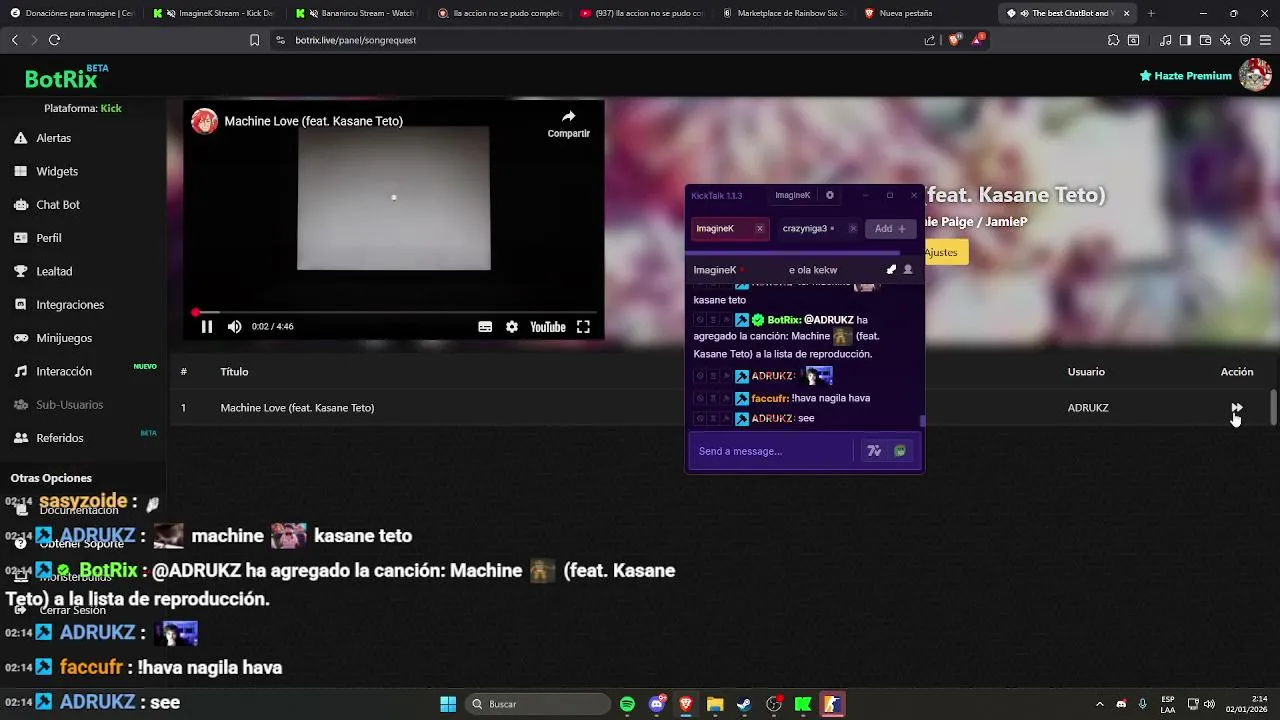Bookmark this page
Viewport: 1280px width, 720px height.
pos(254,40)
